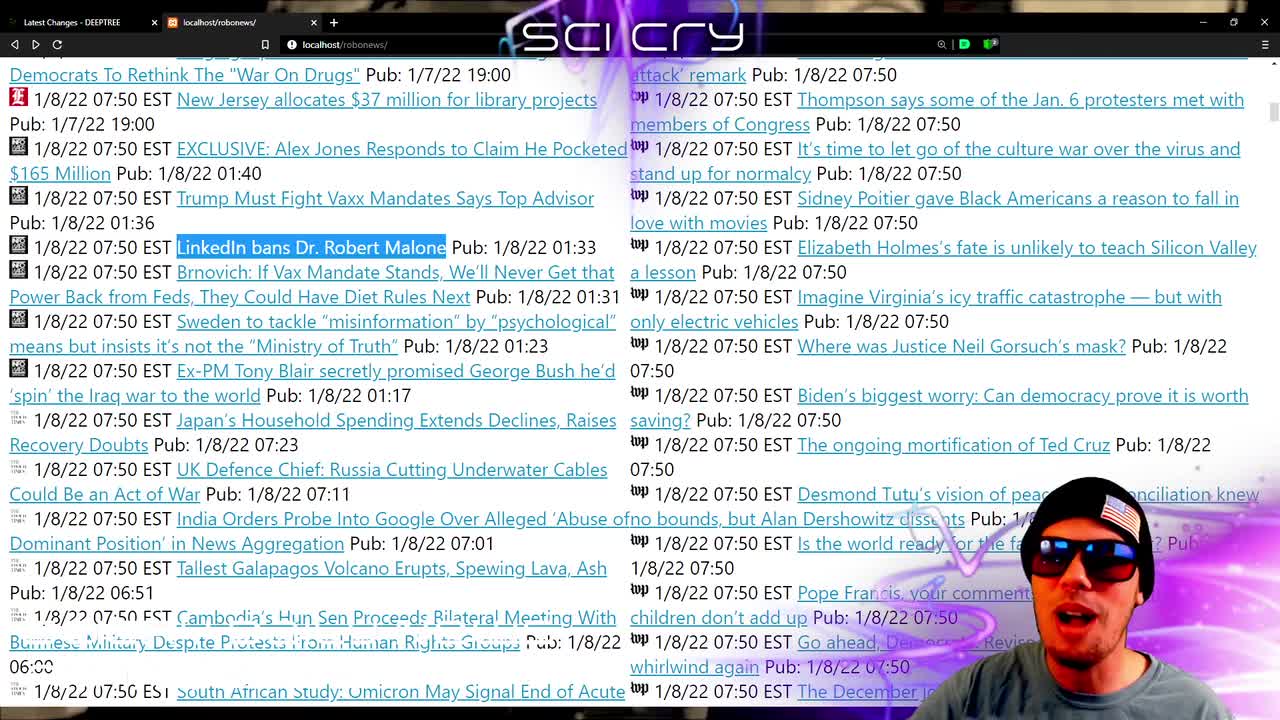Click WP icon beside Desmond Tutu article
This screenshot has height=720, width=1280.
[x=639, y=491]
